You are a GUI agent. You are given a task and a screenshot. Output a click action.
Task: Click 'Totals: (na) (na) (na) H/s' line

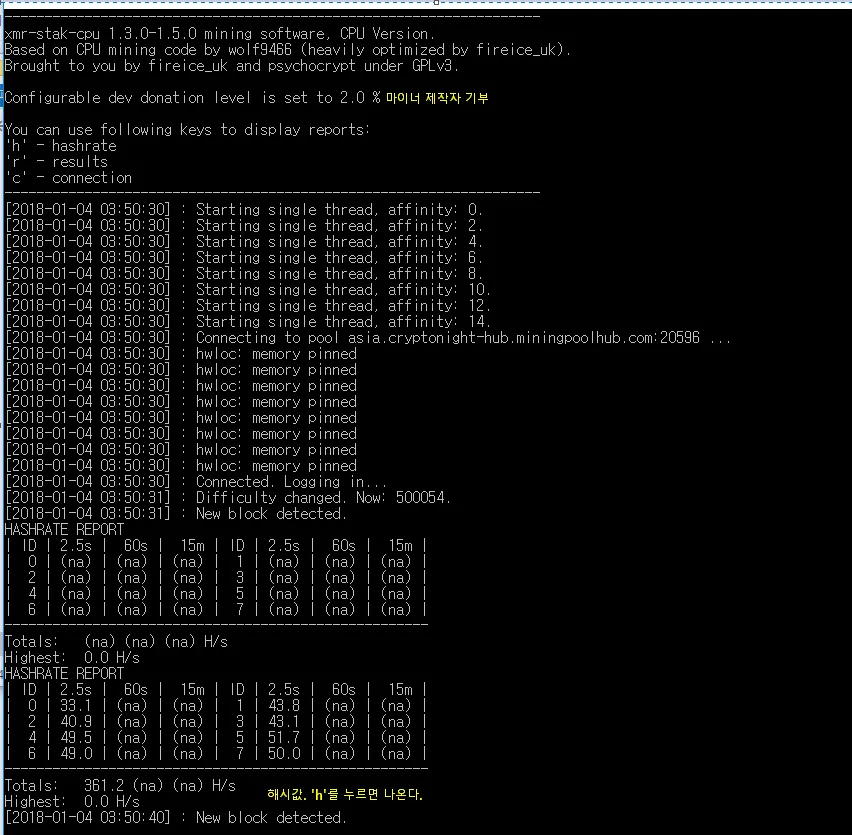tap(116, 642)
